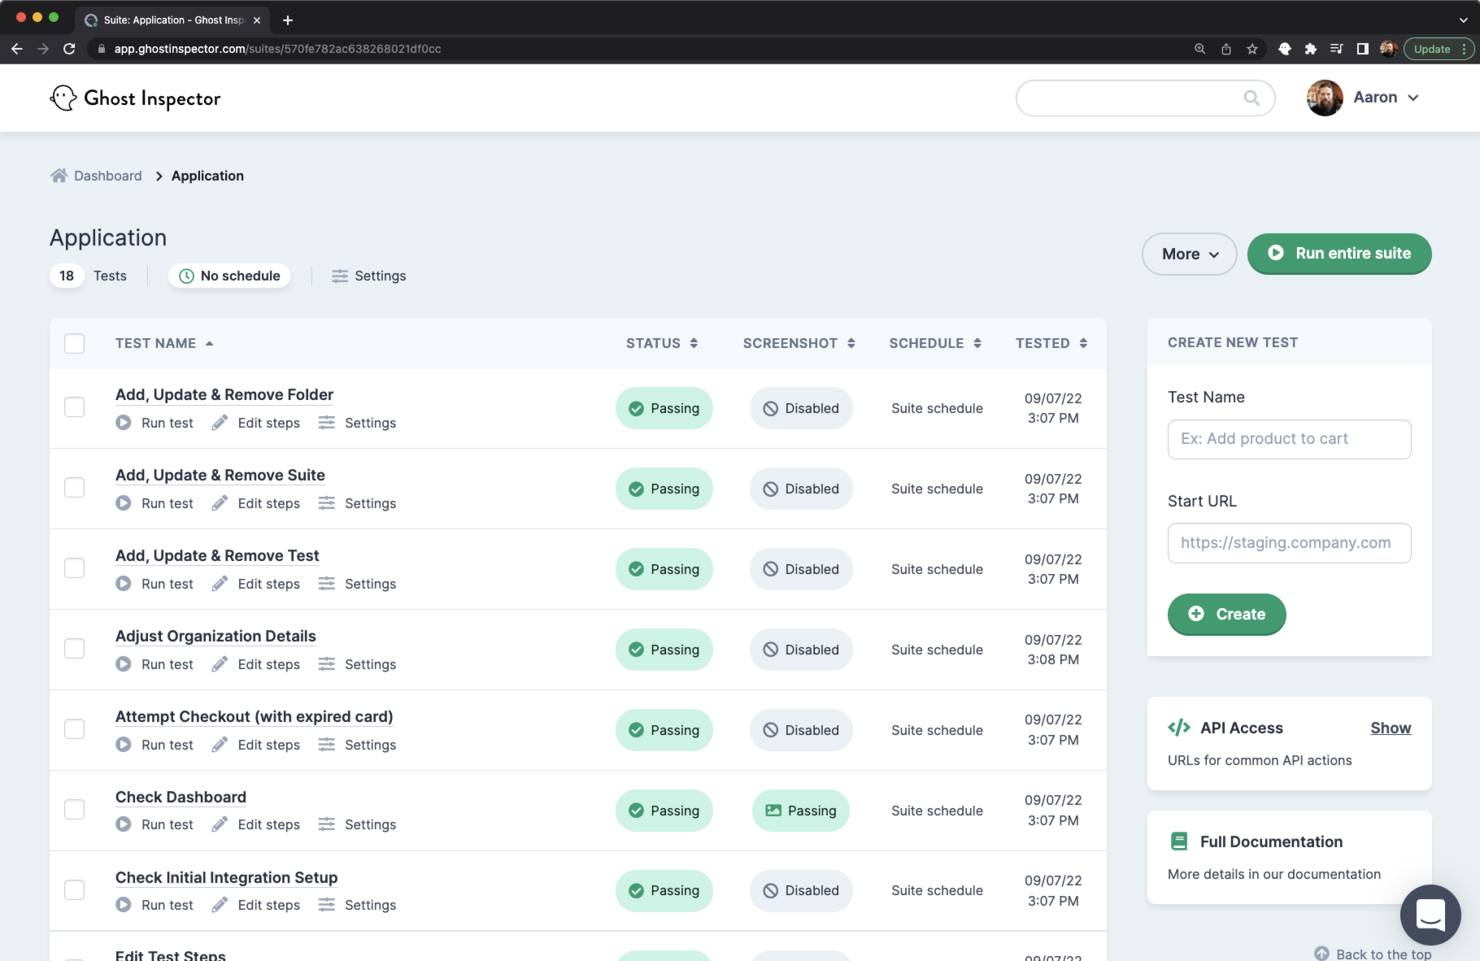Viewport: 1480px width, 961px height.
Task: Click the Ghost Inspector extension icon
Action: pos(1285,49)
